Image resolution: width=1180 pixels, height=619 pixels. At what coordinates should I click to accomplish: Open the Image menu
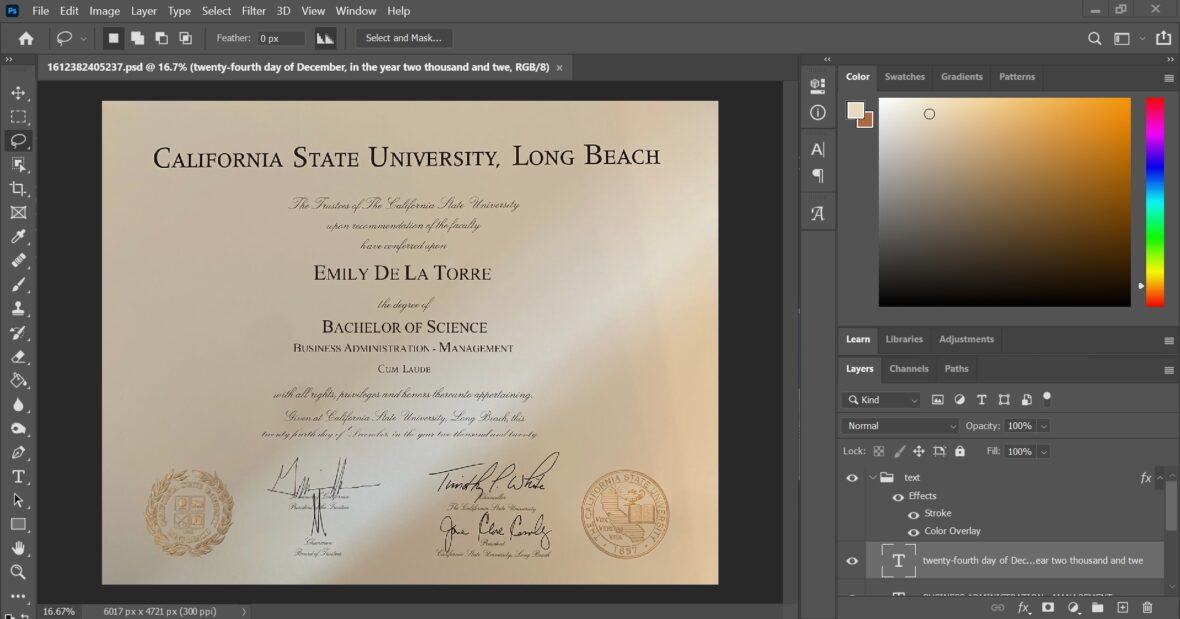tap(105, 11)
